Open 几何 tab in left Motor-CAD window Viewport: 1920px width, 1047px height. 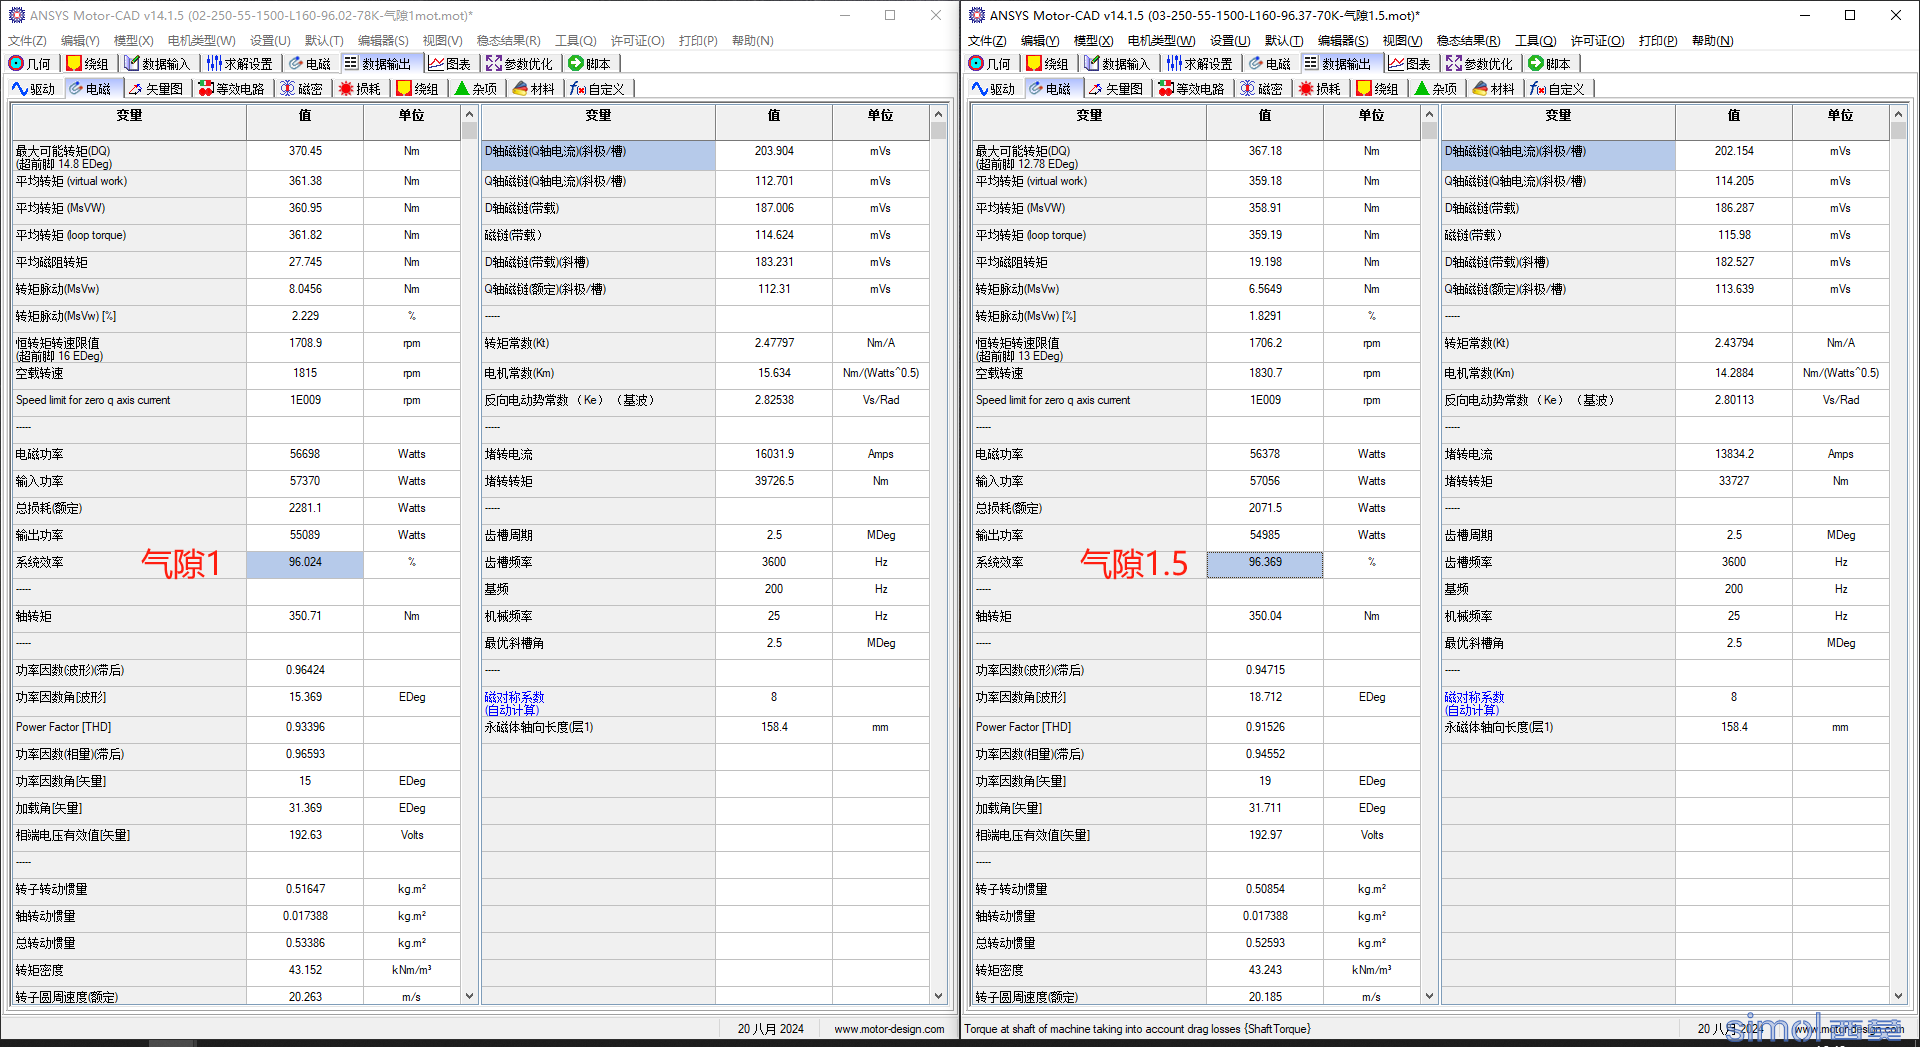(x=30, y=63)
